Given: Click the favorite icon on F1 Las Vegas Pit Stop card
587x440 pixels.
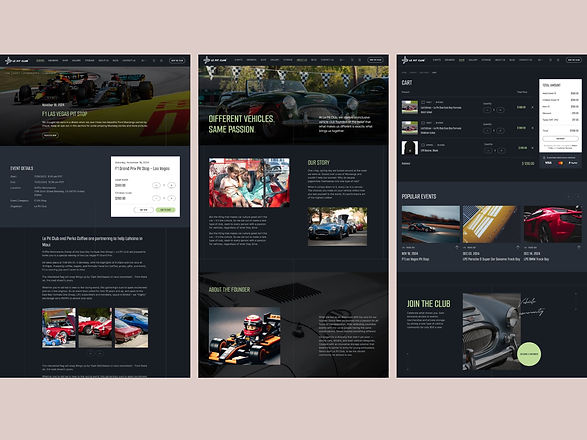Looking at the screenshot, I should click(457, 247).
